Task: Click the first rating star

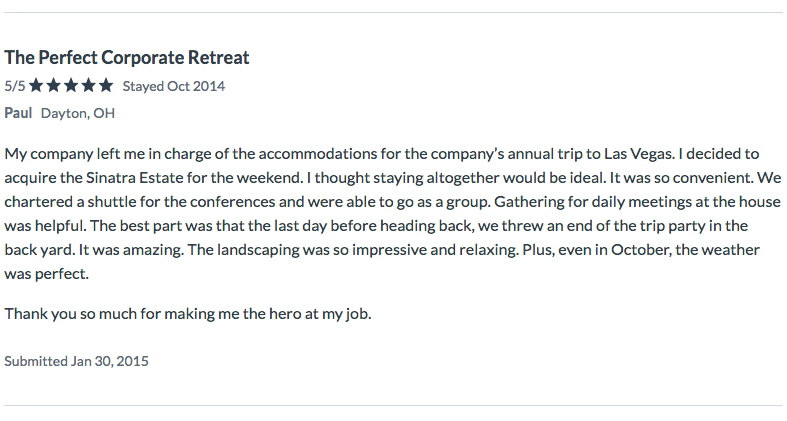Action: tap(36, 86)
